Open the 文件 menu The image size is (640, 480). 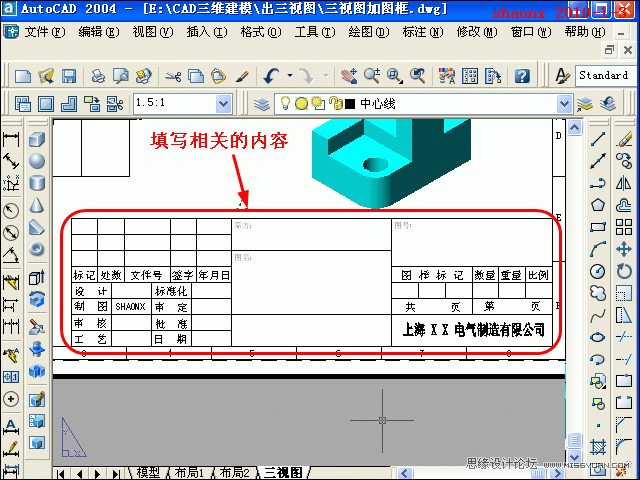(x=44, y=32)
